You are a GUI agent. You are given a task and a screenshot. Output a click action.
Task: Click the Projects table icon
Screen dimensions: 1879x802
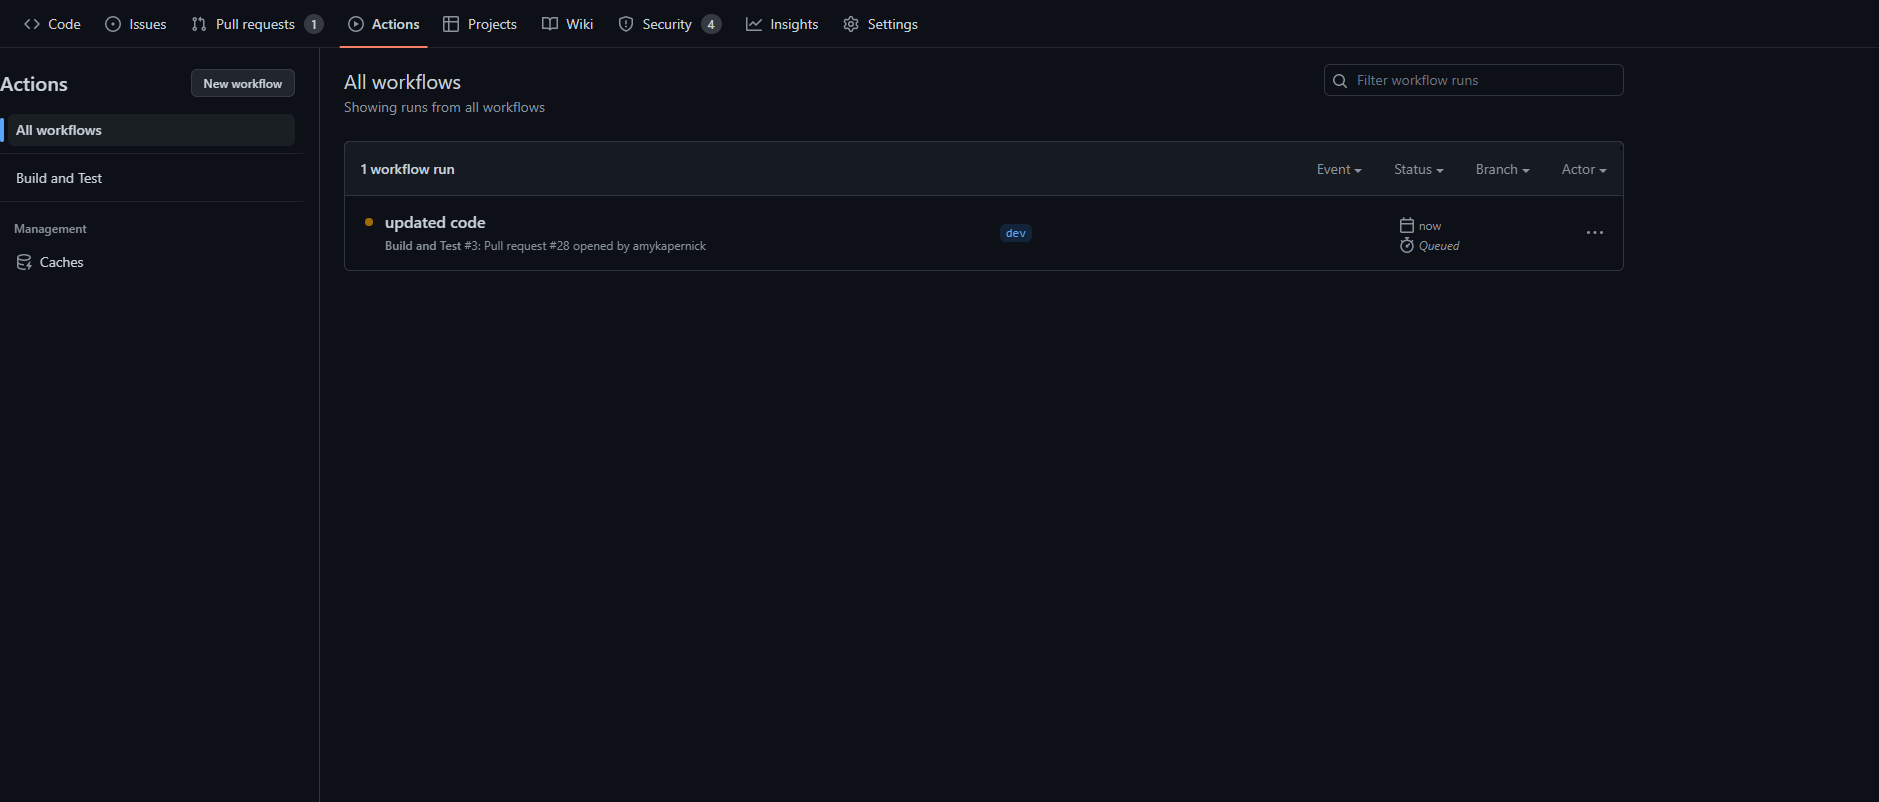(451, 24)
